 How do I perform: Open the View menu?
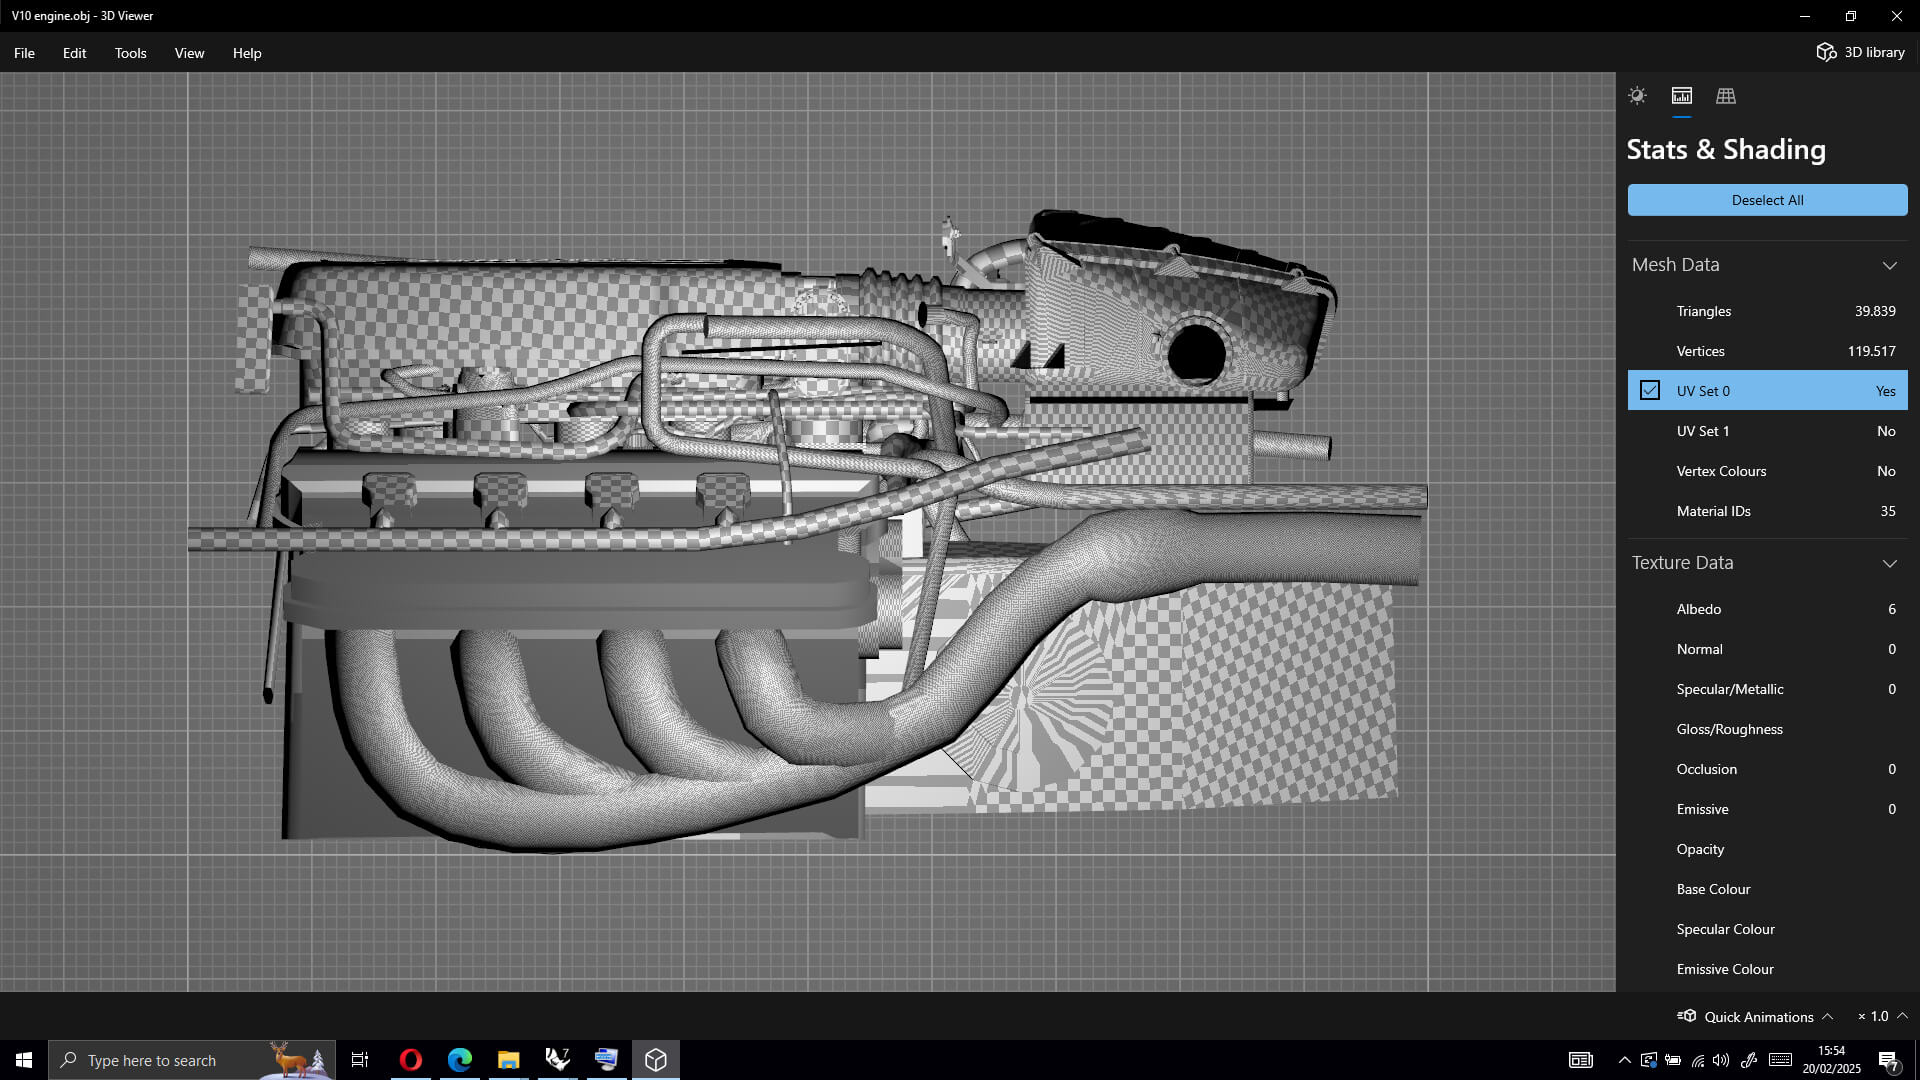189,53
